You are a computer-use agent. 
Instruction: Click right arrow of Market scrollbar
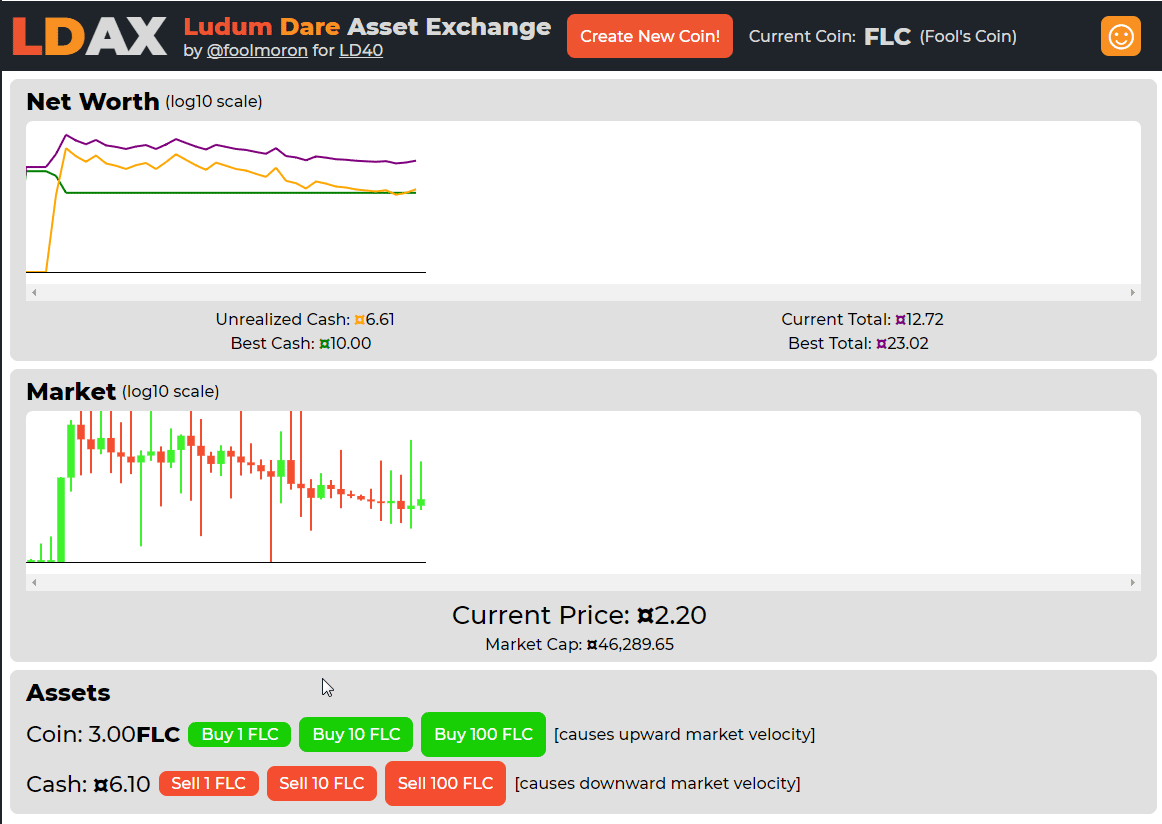[x=1132, y=582]
